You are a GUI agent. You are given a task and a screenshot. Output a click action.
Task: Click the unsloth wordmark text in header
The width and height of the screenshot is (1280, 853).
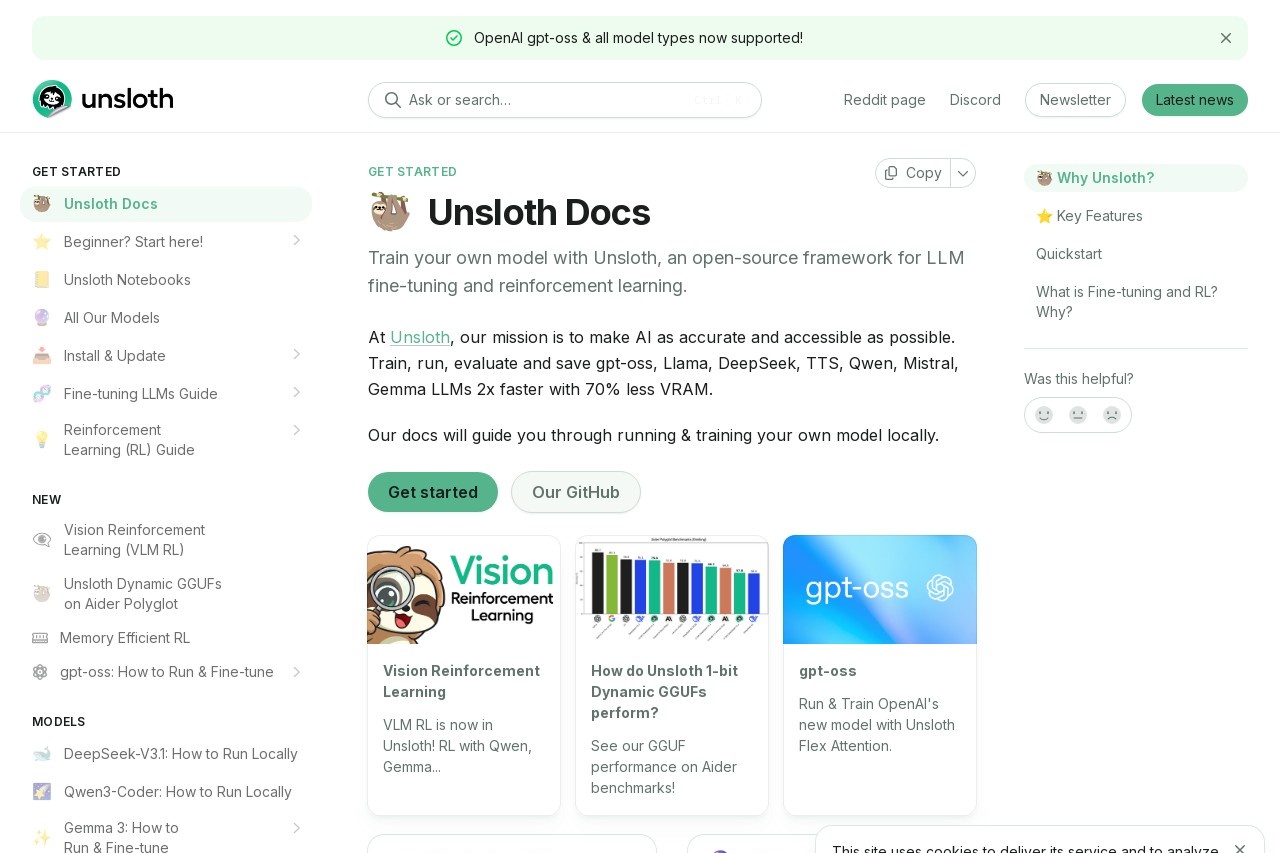(127, 99)
